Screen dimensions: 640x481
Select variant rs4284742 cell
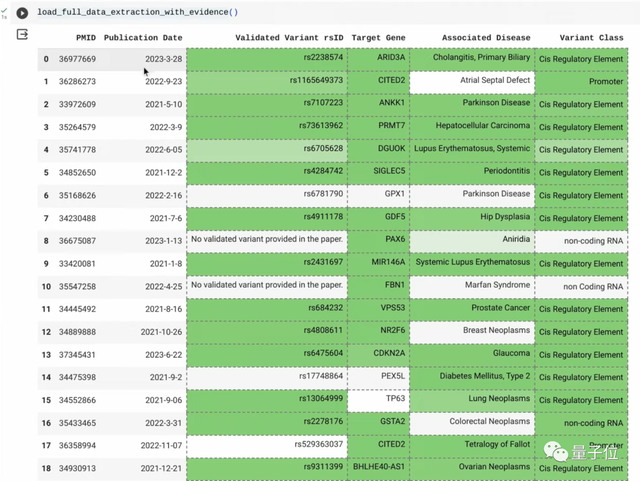click(x=267, y=173)
